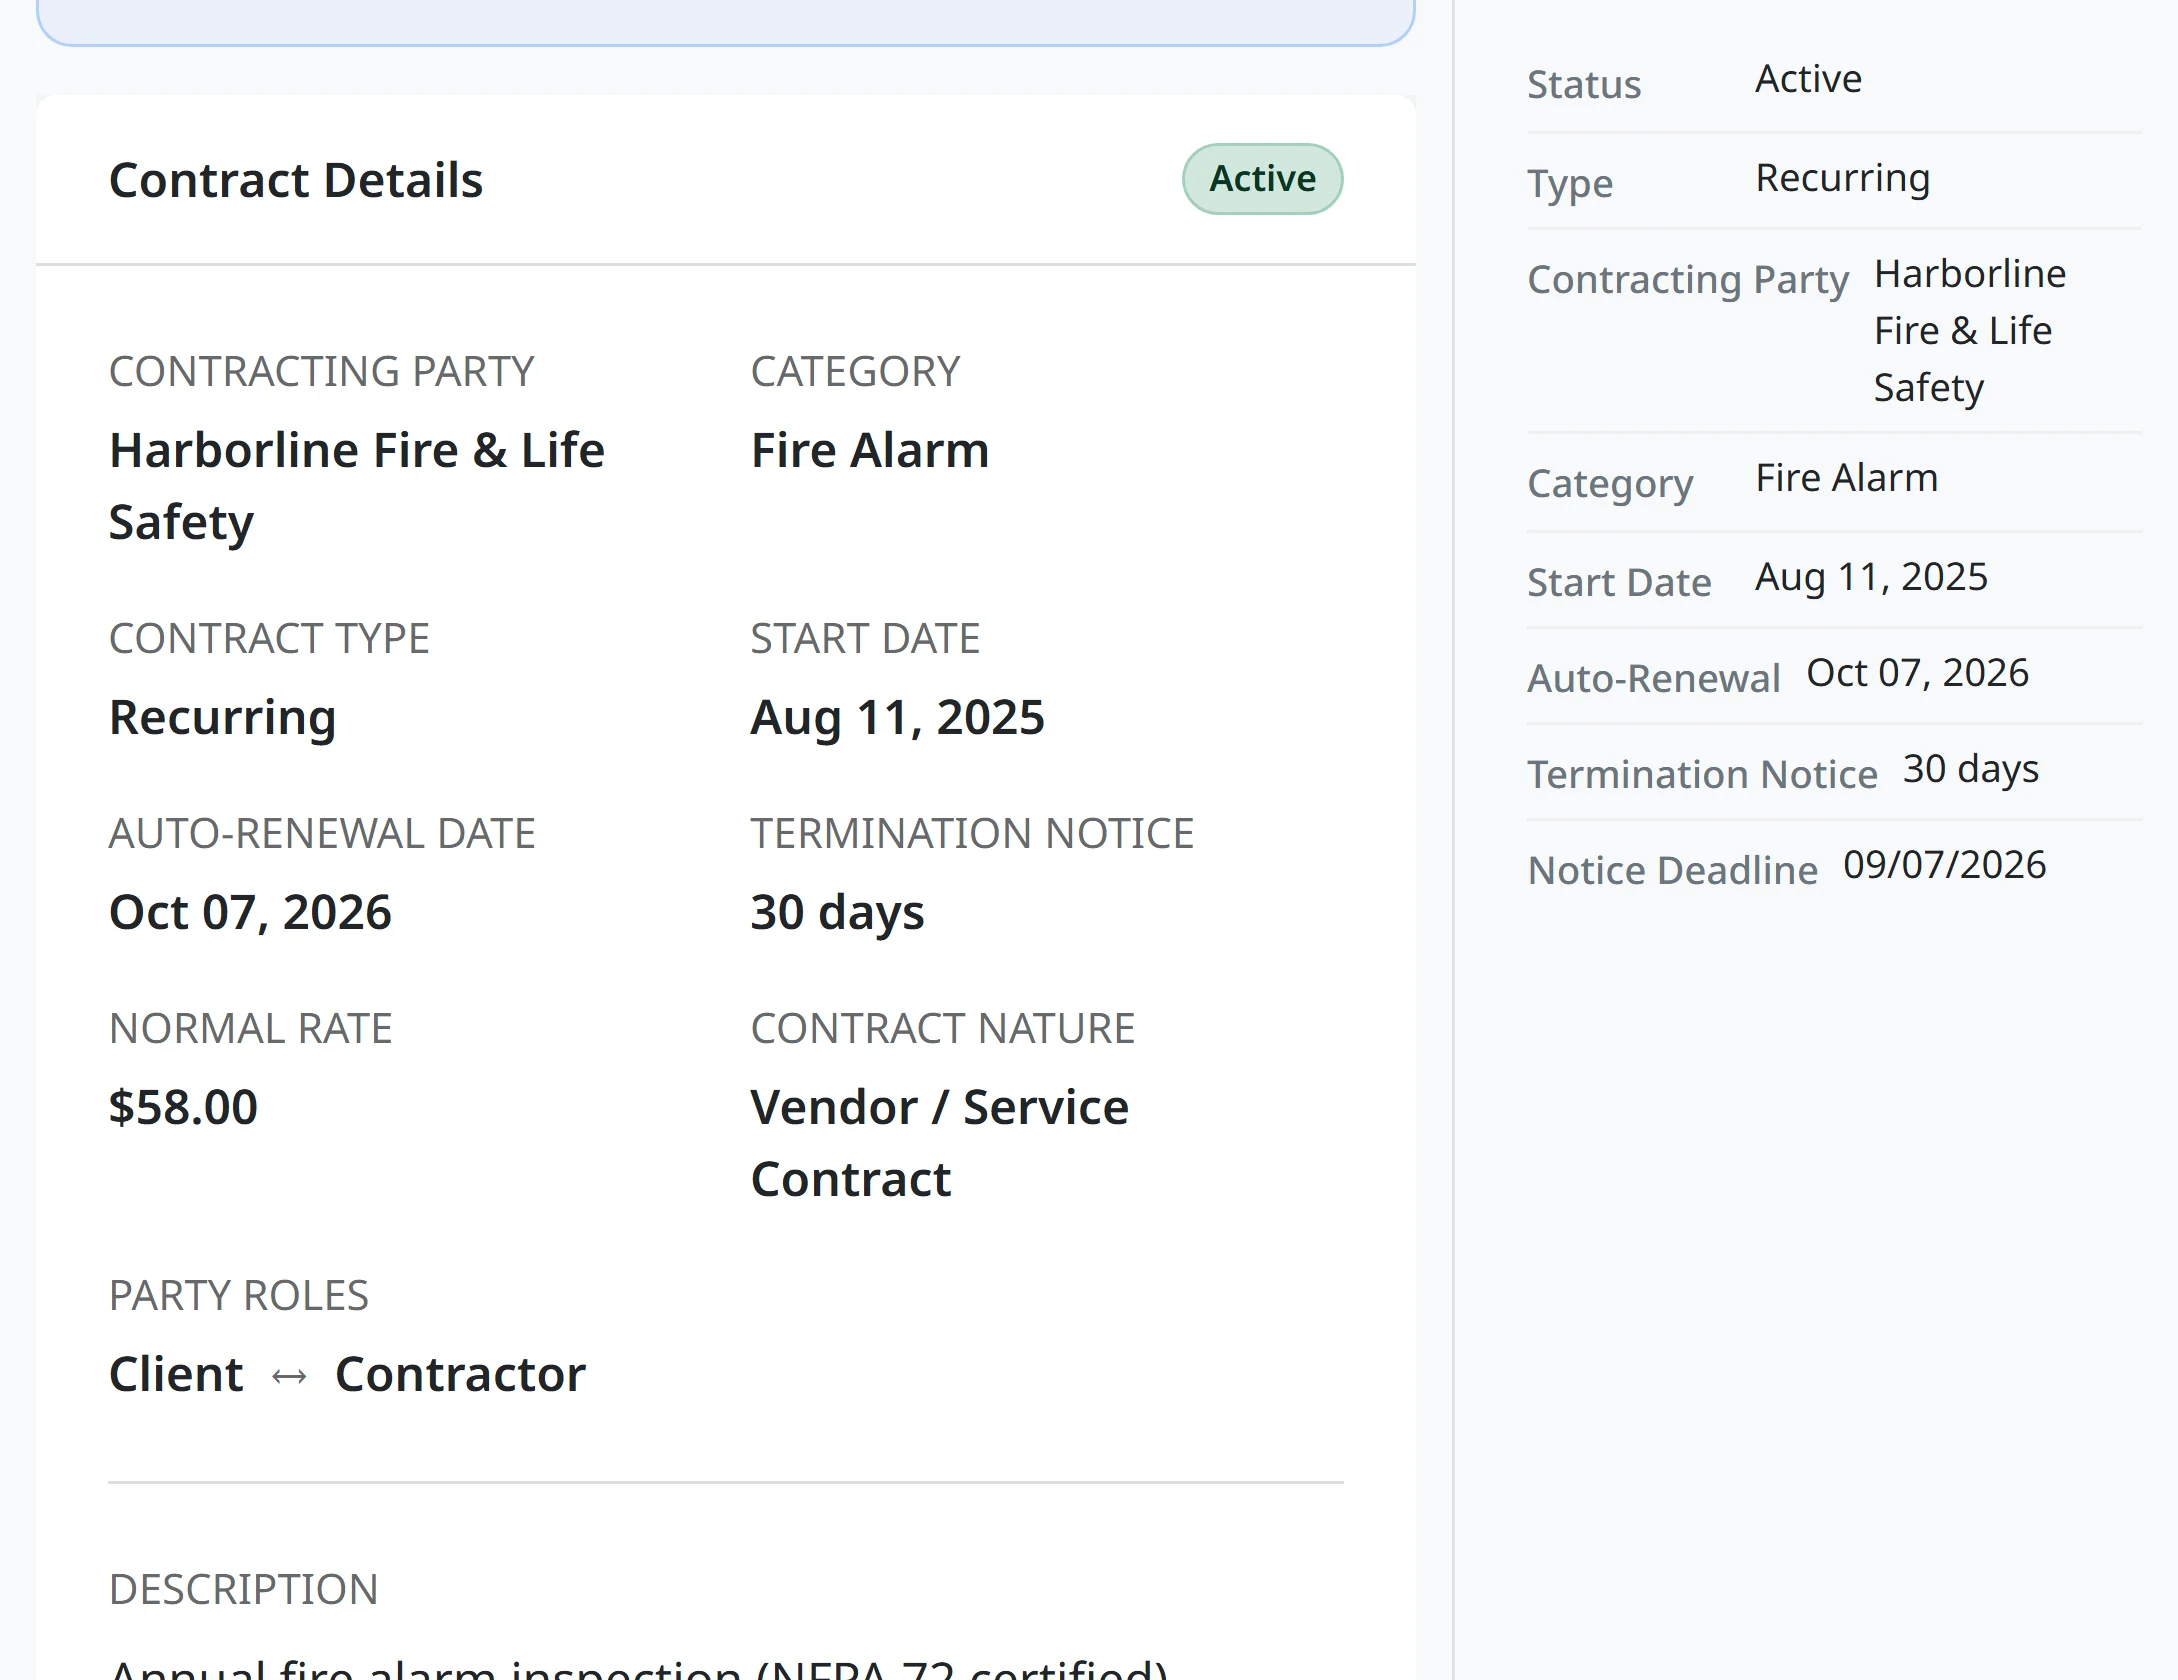2178x1680 pixels.
Task: Click the 'Recurring' contract type value in main card
Action: click(x=222, y=718)
